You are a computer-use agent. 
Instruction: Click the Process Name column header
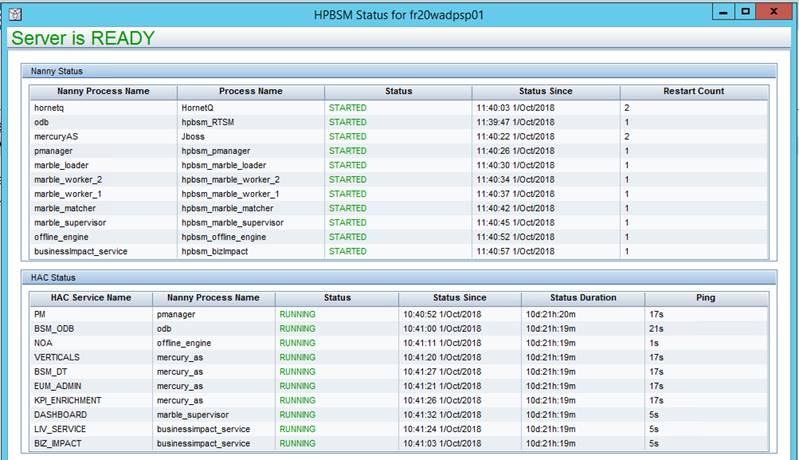point(251,91)
